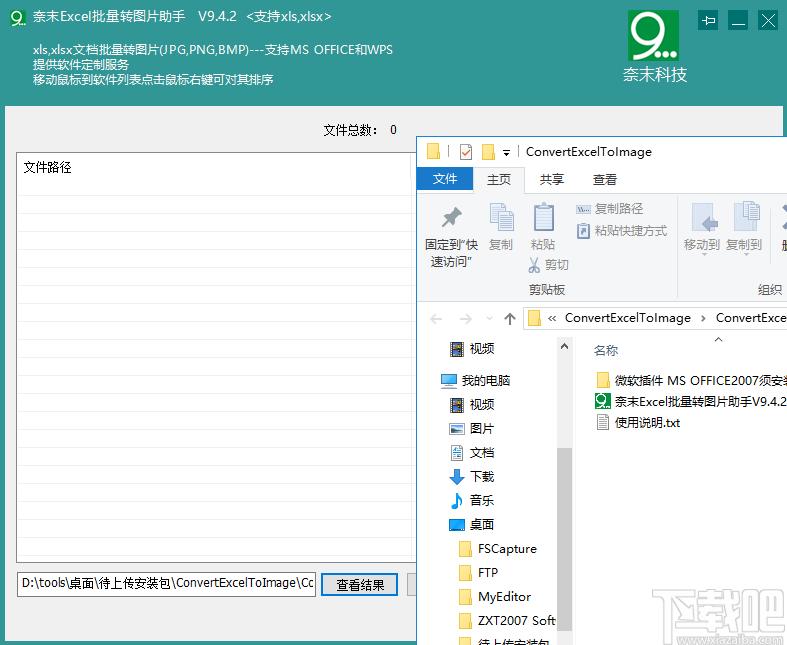The width and height of the screenshot is (787, 645).
Task: Select the ZXT2007 Soft folder in tree
Action: tap(507, 621)
